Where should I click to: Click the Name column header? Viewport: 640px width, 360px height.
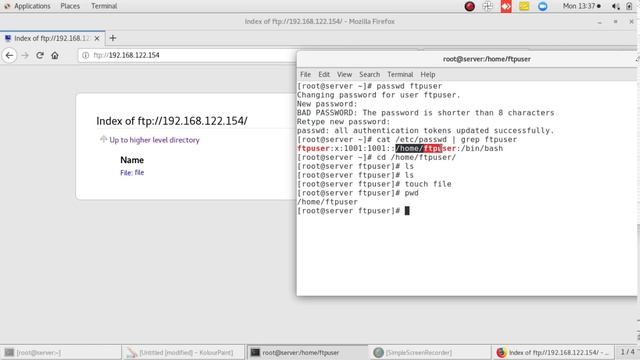132,160
